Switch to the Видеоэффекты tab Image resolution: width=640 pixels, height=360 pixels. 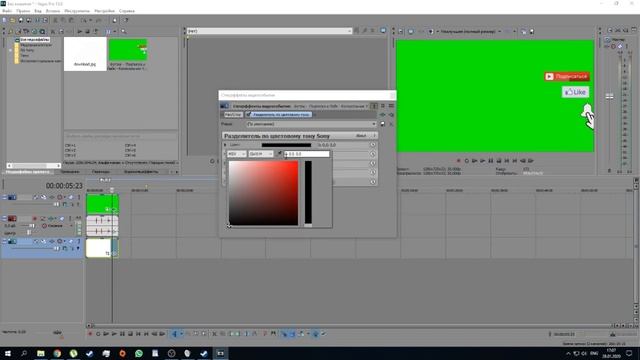(x=141, y=172)
